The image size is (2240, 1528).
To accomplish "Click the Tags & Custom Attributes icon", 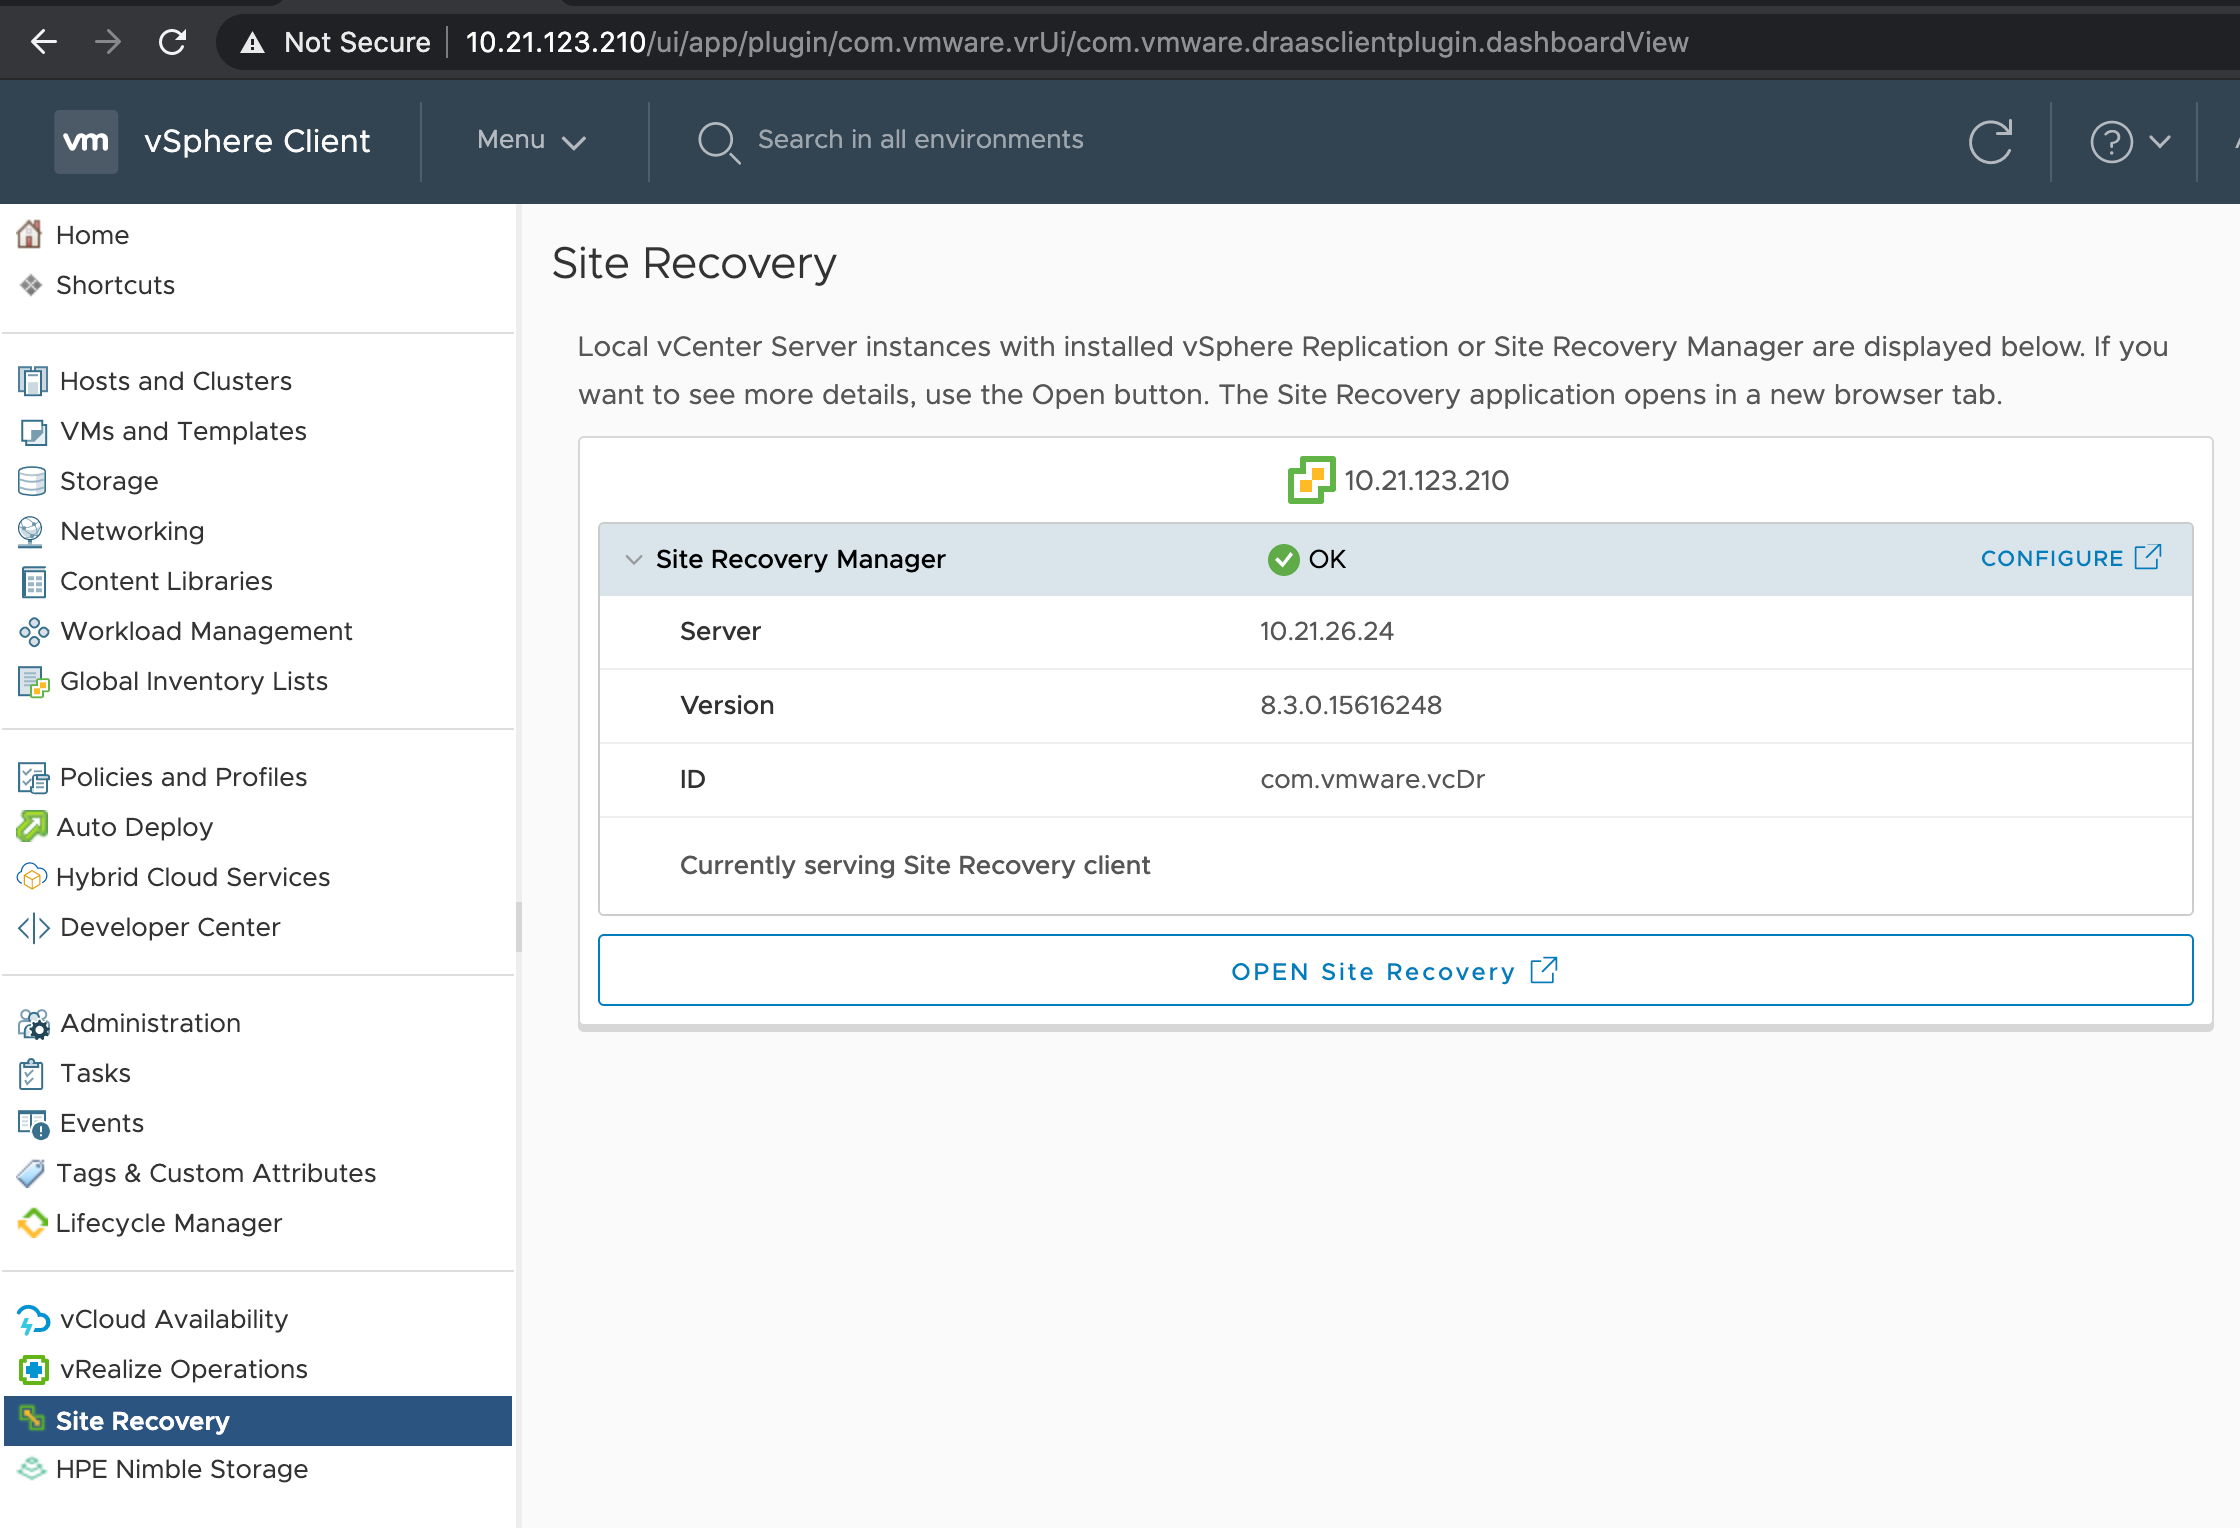I will (31, 1173).
